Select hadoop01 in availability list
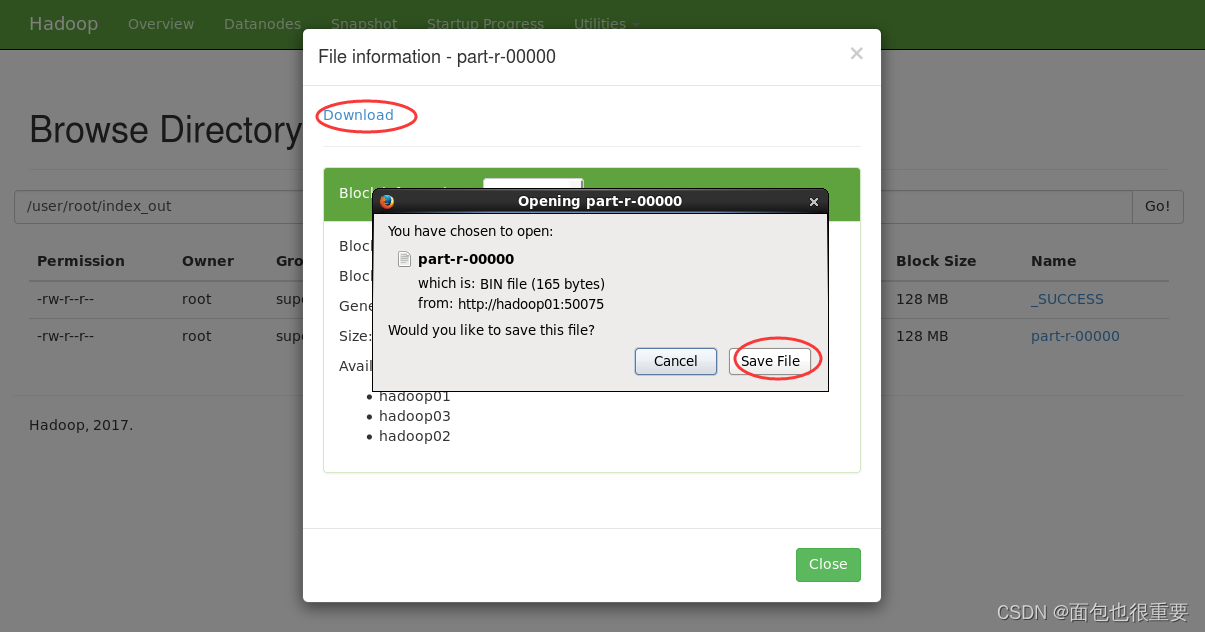 click(415, 397)
